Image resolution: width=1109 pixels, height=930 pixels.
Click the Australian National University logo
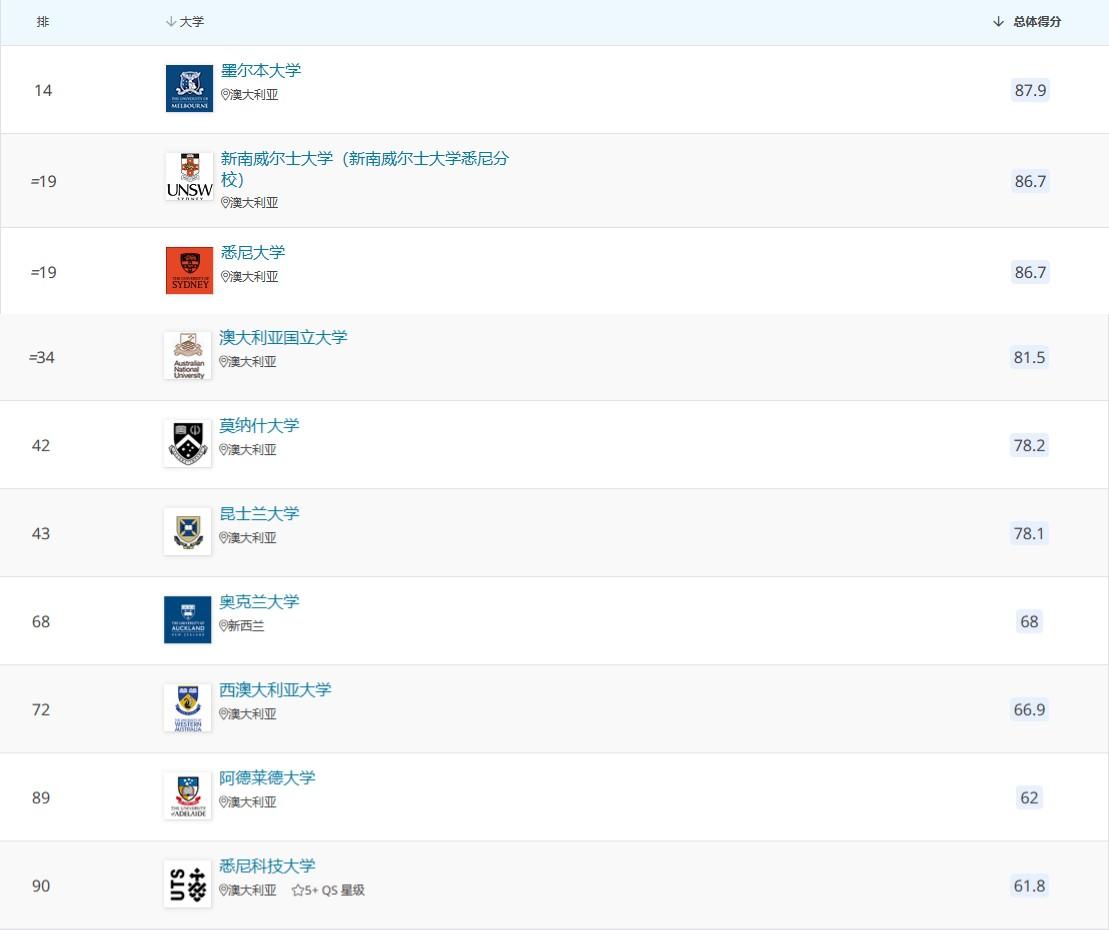click(187, 355)
